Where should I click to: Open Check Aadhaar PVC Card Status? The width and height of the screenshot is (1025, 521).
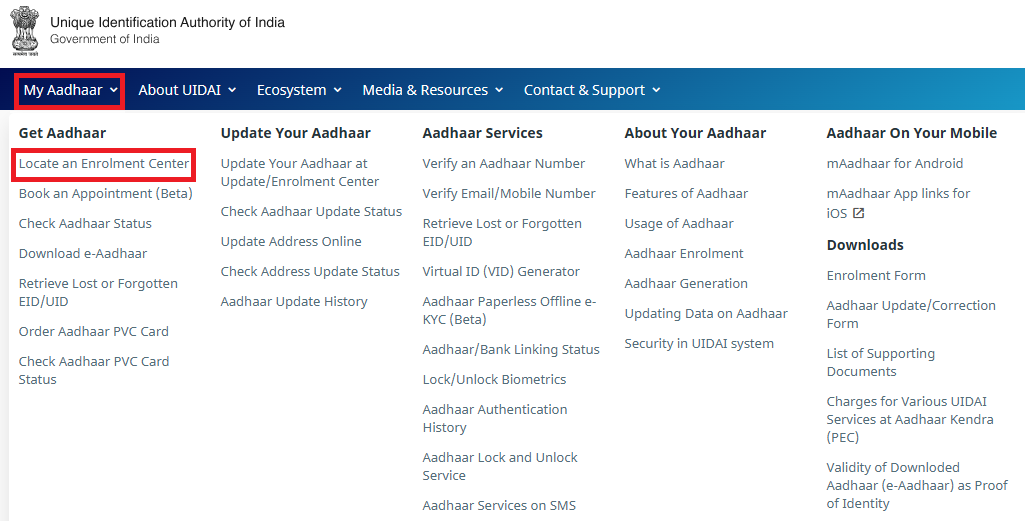[x=93, y=370]
